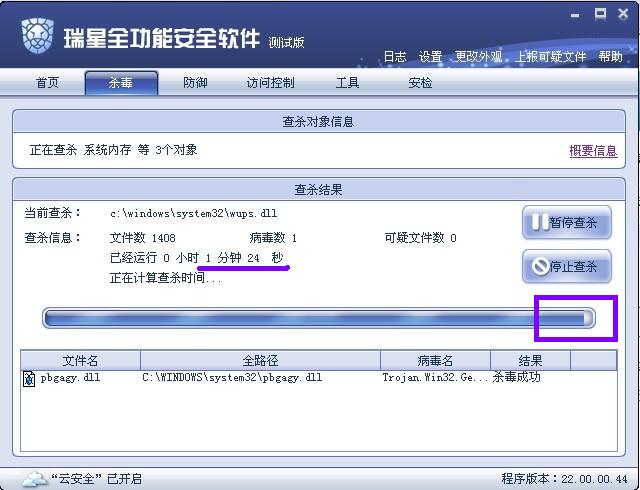Click the pbgagy.dll file icon
This screenshot has height=490, width=640.
pos(29,378)
